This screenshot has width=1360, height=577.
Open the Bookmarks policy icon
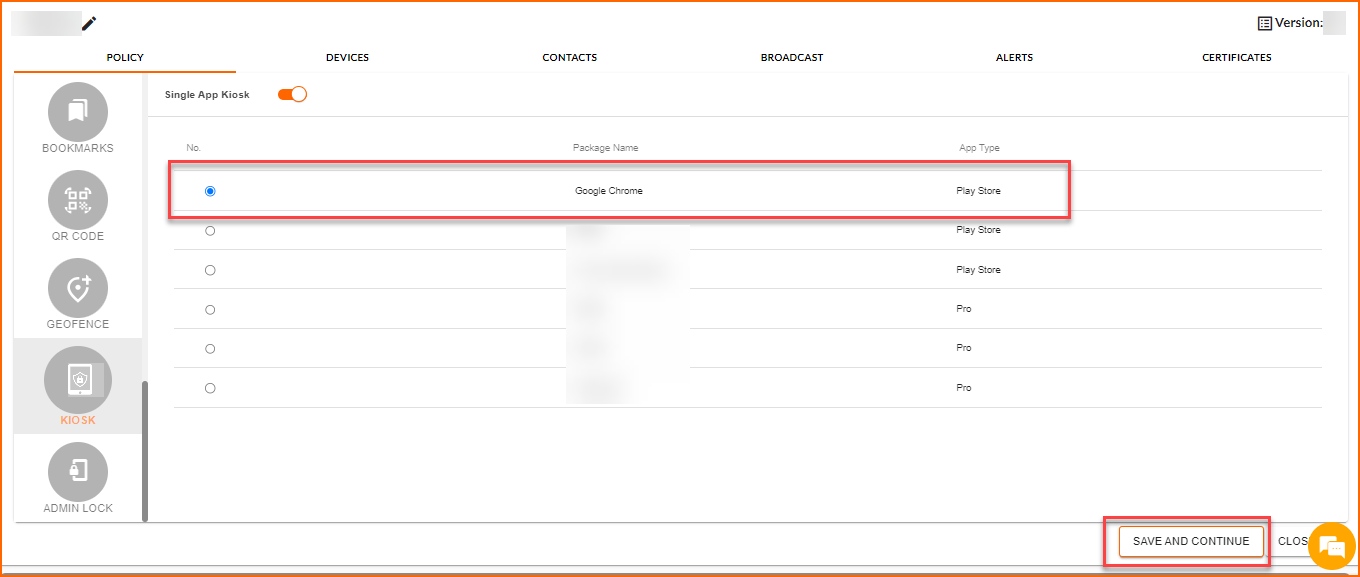pyautogui.click(x=78, y=112)
